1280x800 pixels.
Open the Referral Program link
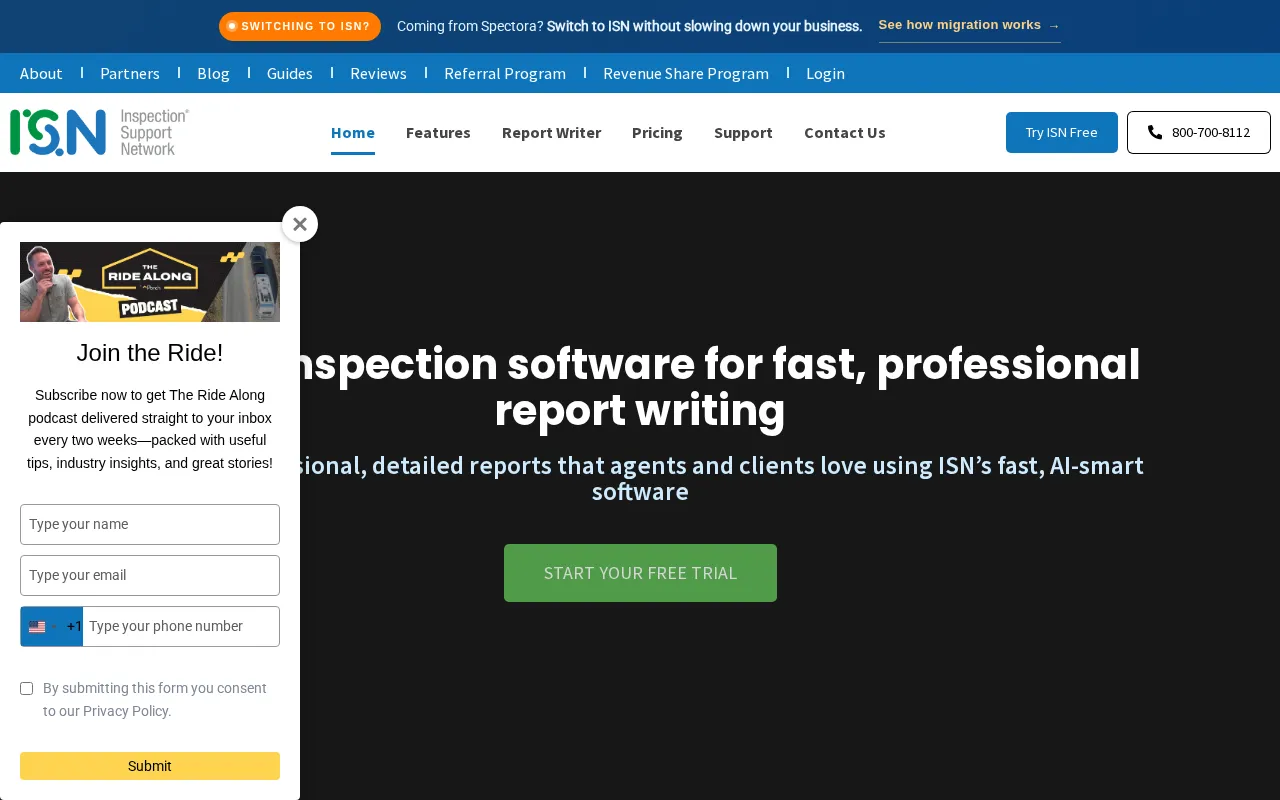(x=505, y=73)
